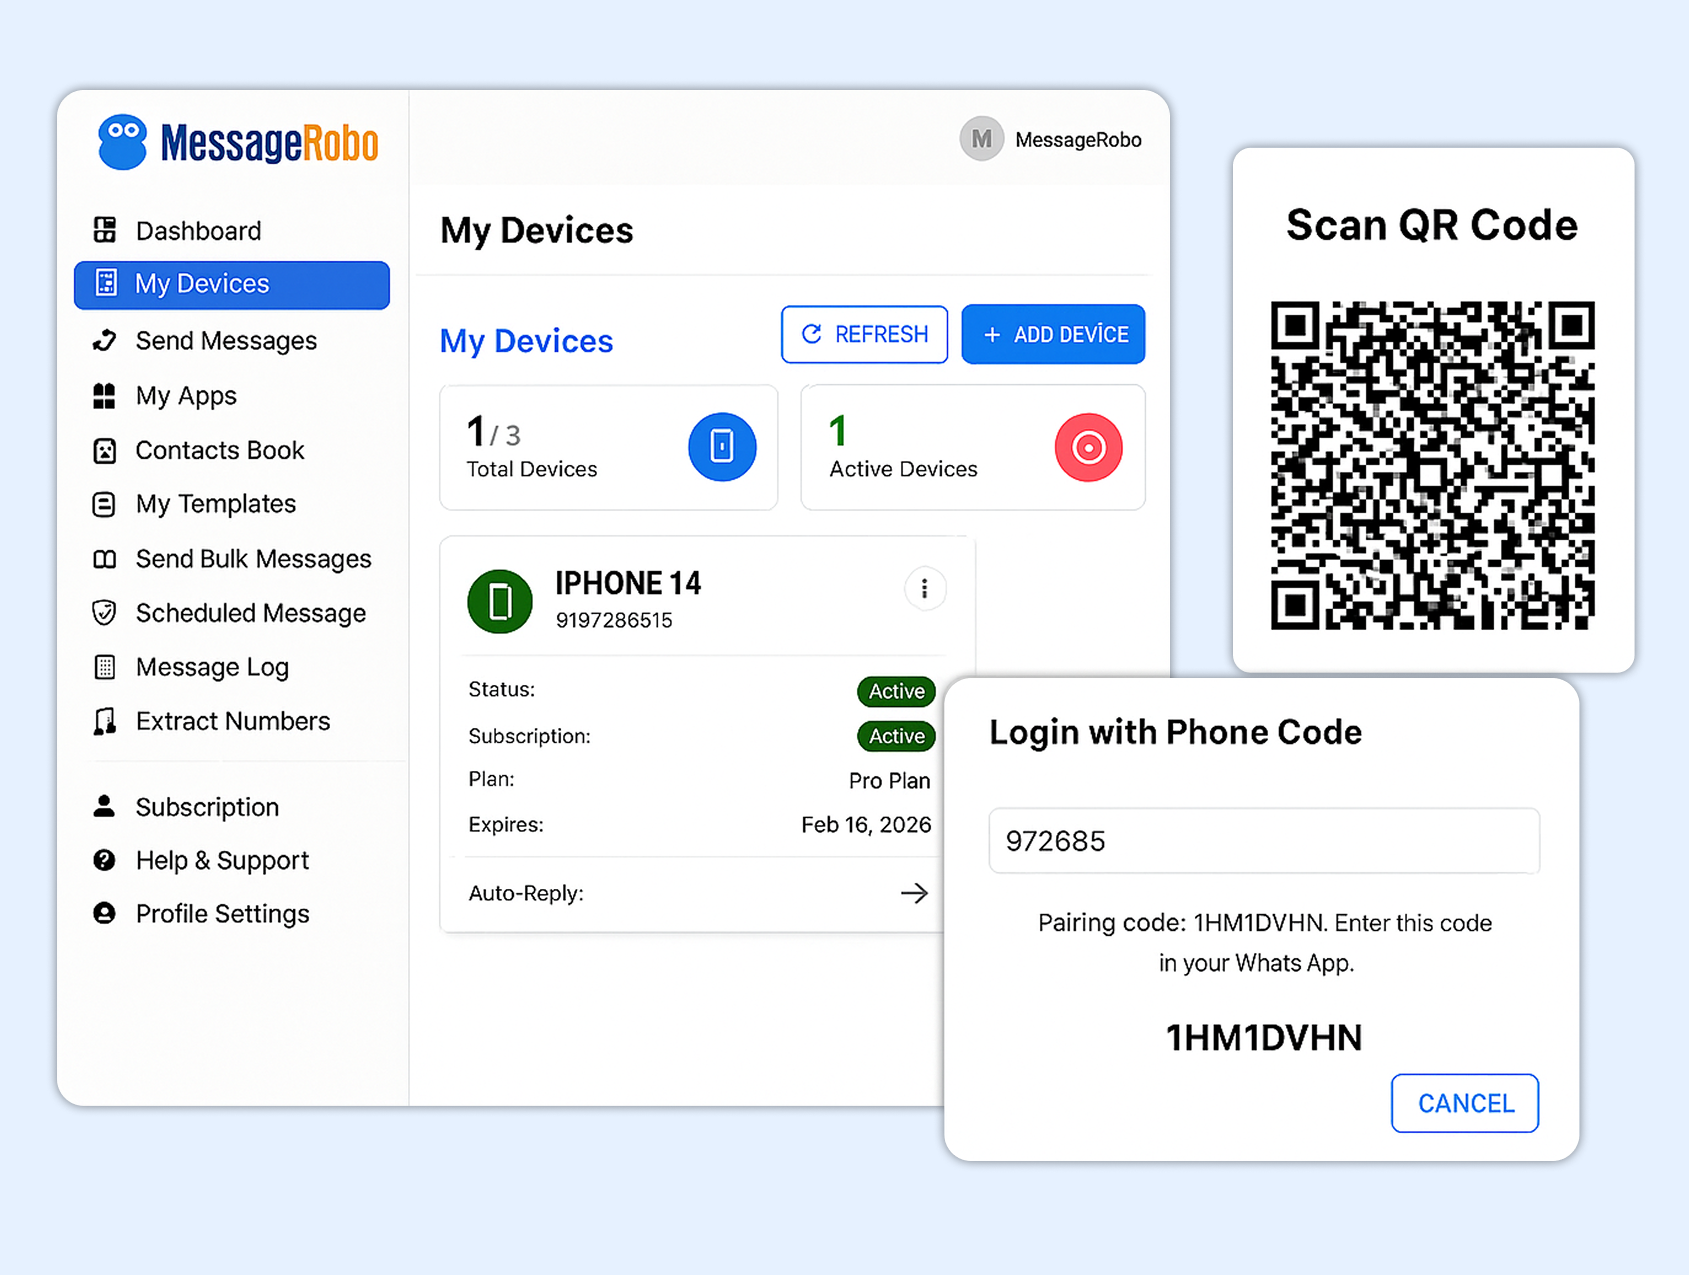1689x1275 pixels.
Task: Click the ADD DEVICE button
Action: (x=1054, y=334)
